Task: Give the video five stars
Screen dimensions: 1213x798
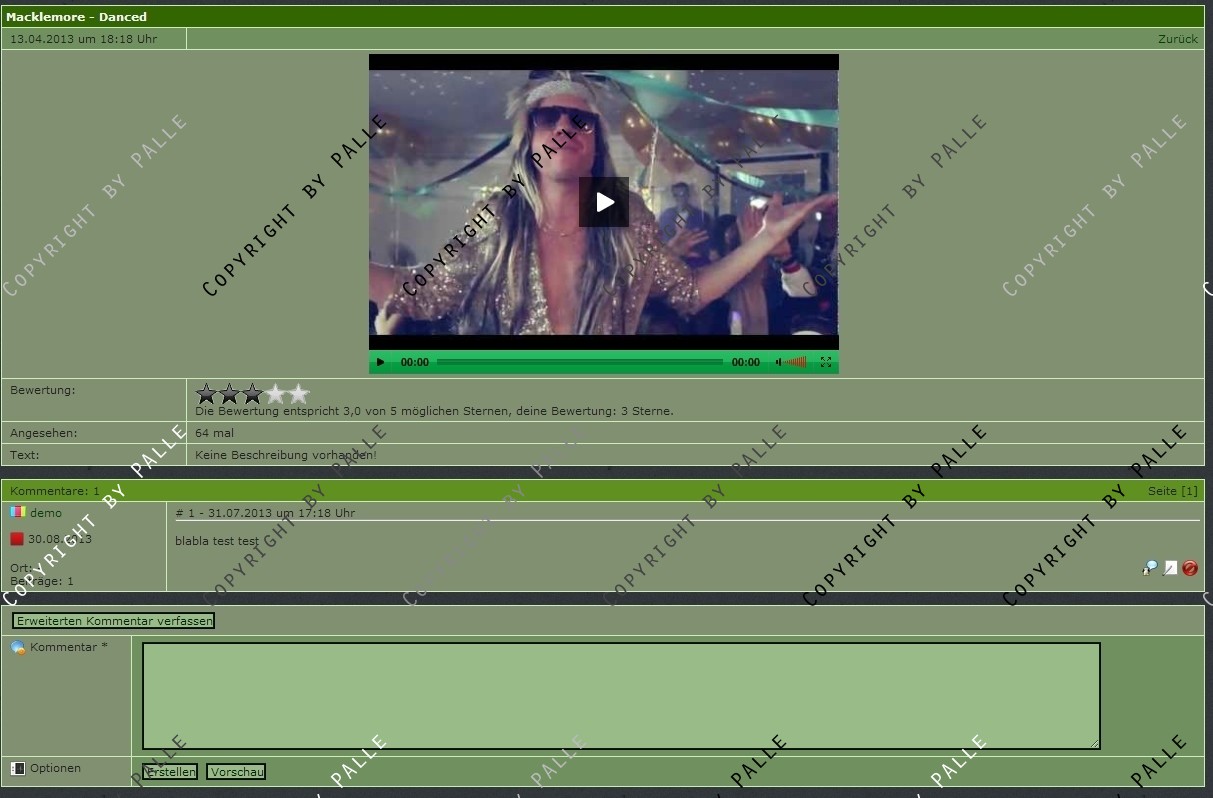Action: tap(299, 394)
